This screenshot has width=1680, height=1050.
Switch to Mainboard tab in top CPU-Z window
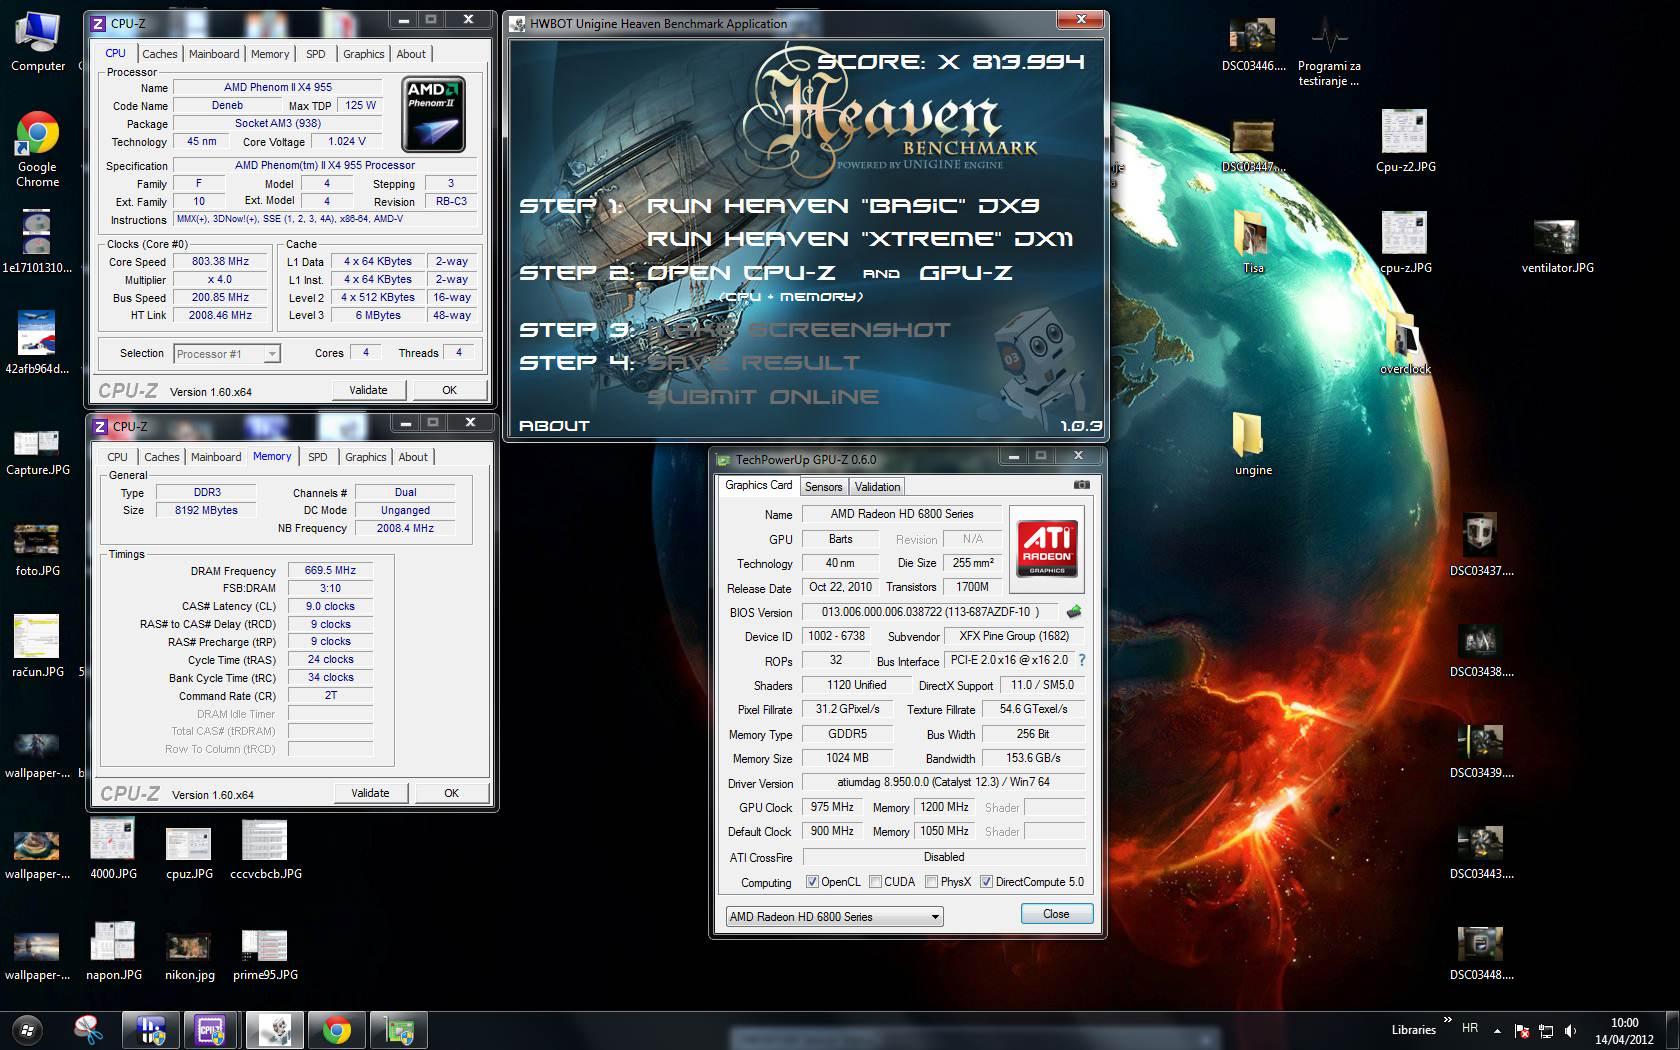point(214,54)
